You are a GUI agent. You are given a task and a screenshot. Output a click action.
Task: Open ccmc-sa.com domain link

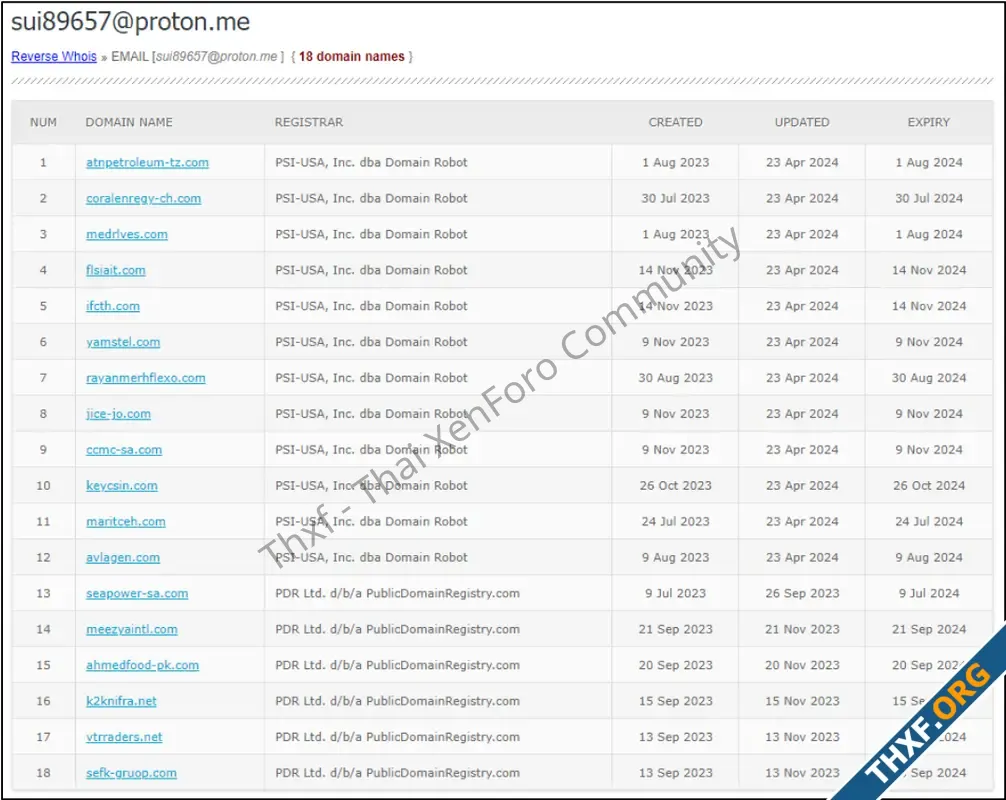pos(124,450)
